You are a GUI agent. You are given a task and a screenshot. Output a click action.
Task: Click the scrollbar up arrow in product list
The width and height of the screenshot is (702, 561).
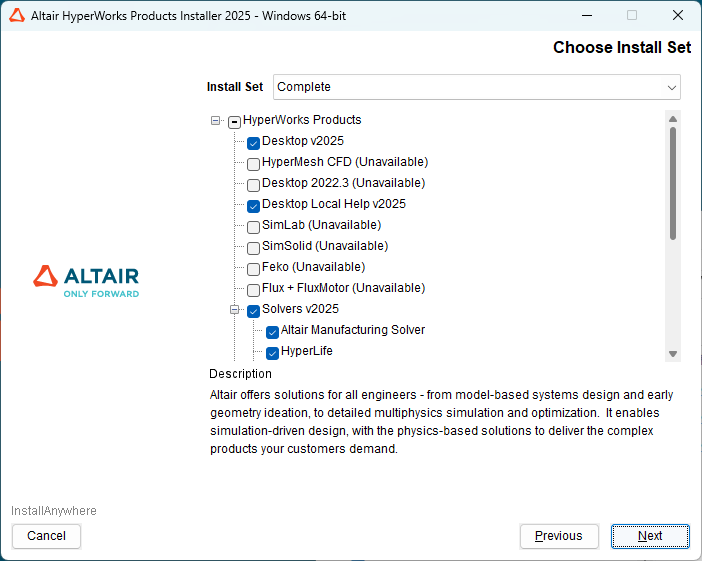coord(673,118)
